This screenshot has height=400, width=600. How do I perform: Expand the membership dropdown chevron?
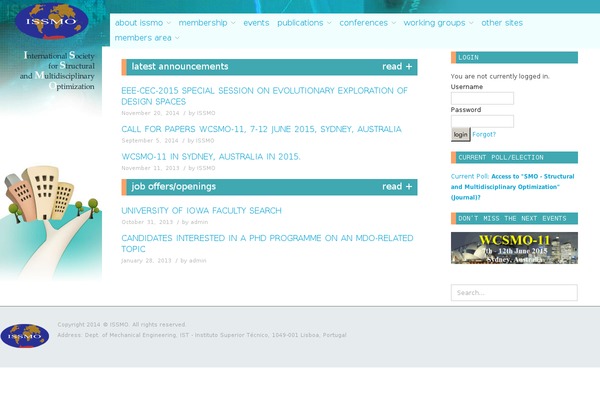pyautogui.click(x=233, y=23)
